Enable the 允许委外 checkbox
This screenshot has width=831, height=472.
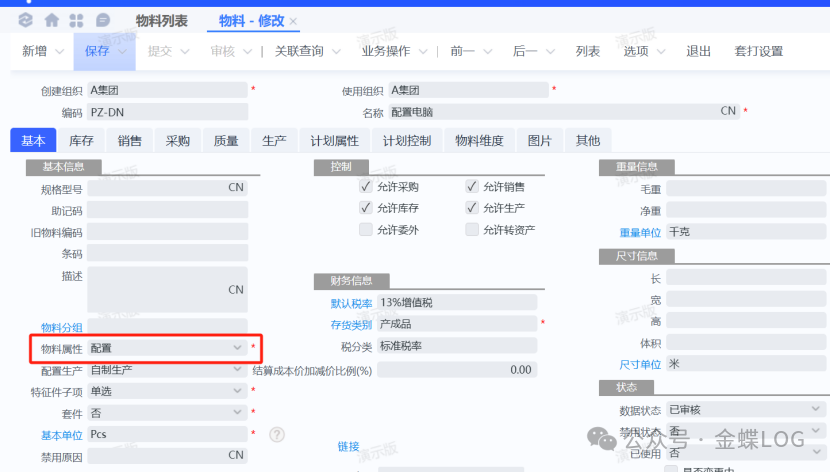pos(366,230)
